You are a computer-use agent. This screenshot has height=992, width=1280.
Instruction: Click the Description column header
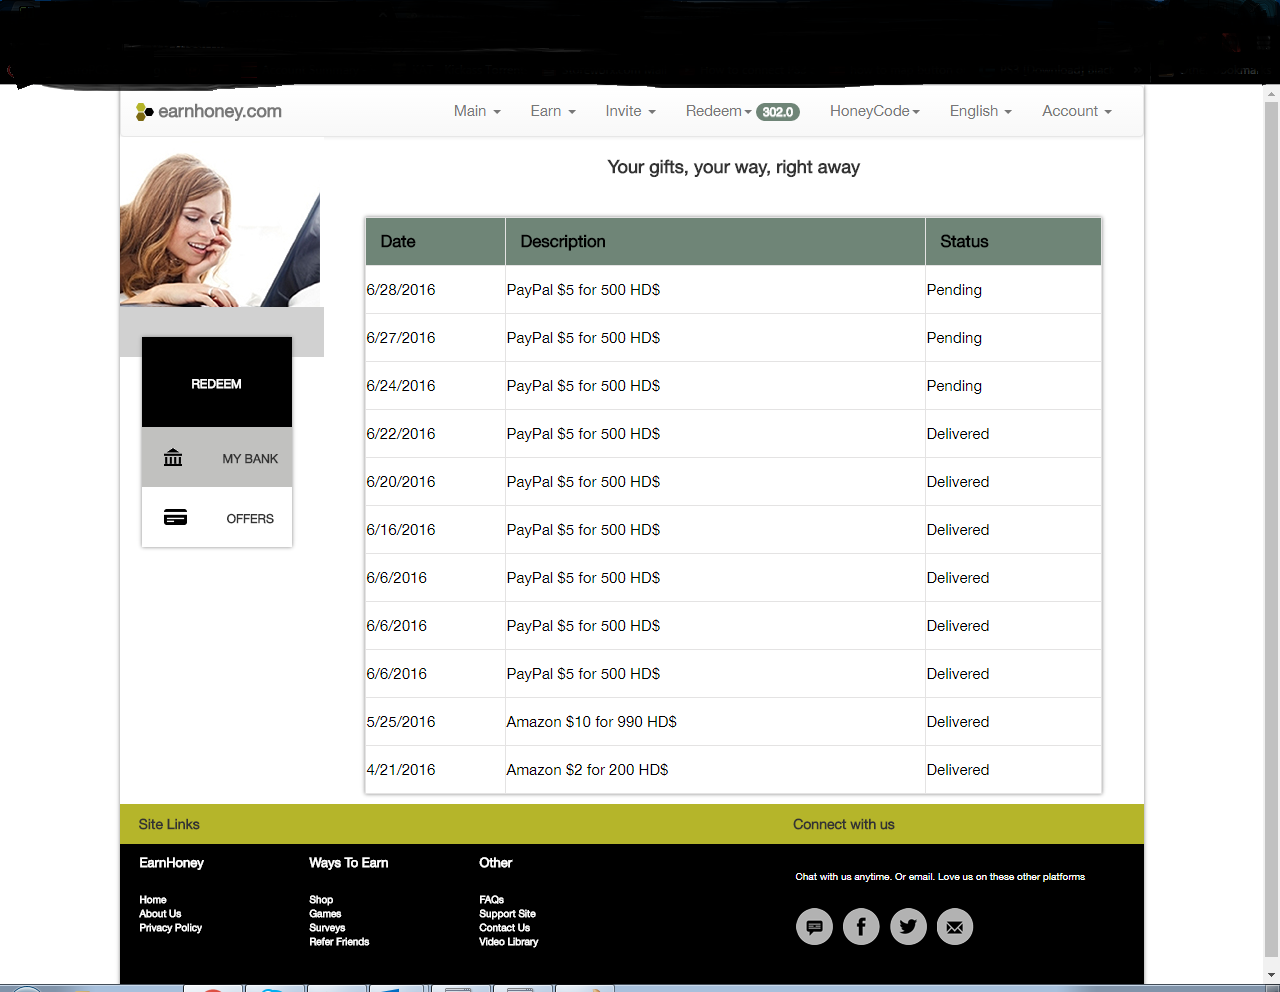pyautogui.click(x=716, y=241)
